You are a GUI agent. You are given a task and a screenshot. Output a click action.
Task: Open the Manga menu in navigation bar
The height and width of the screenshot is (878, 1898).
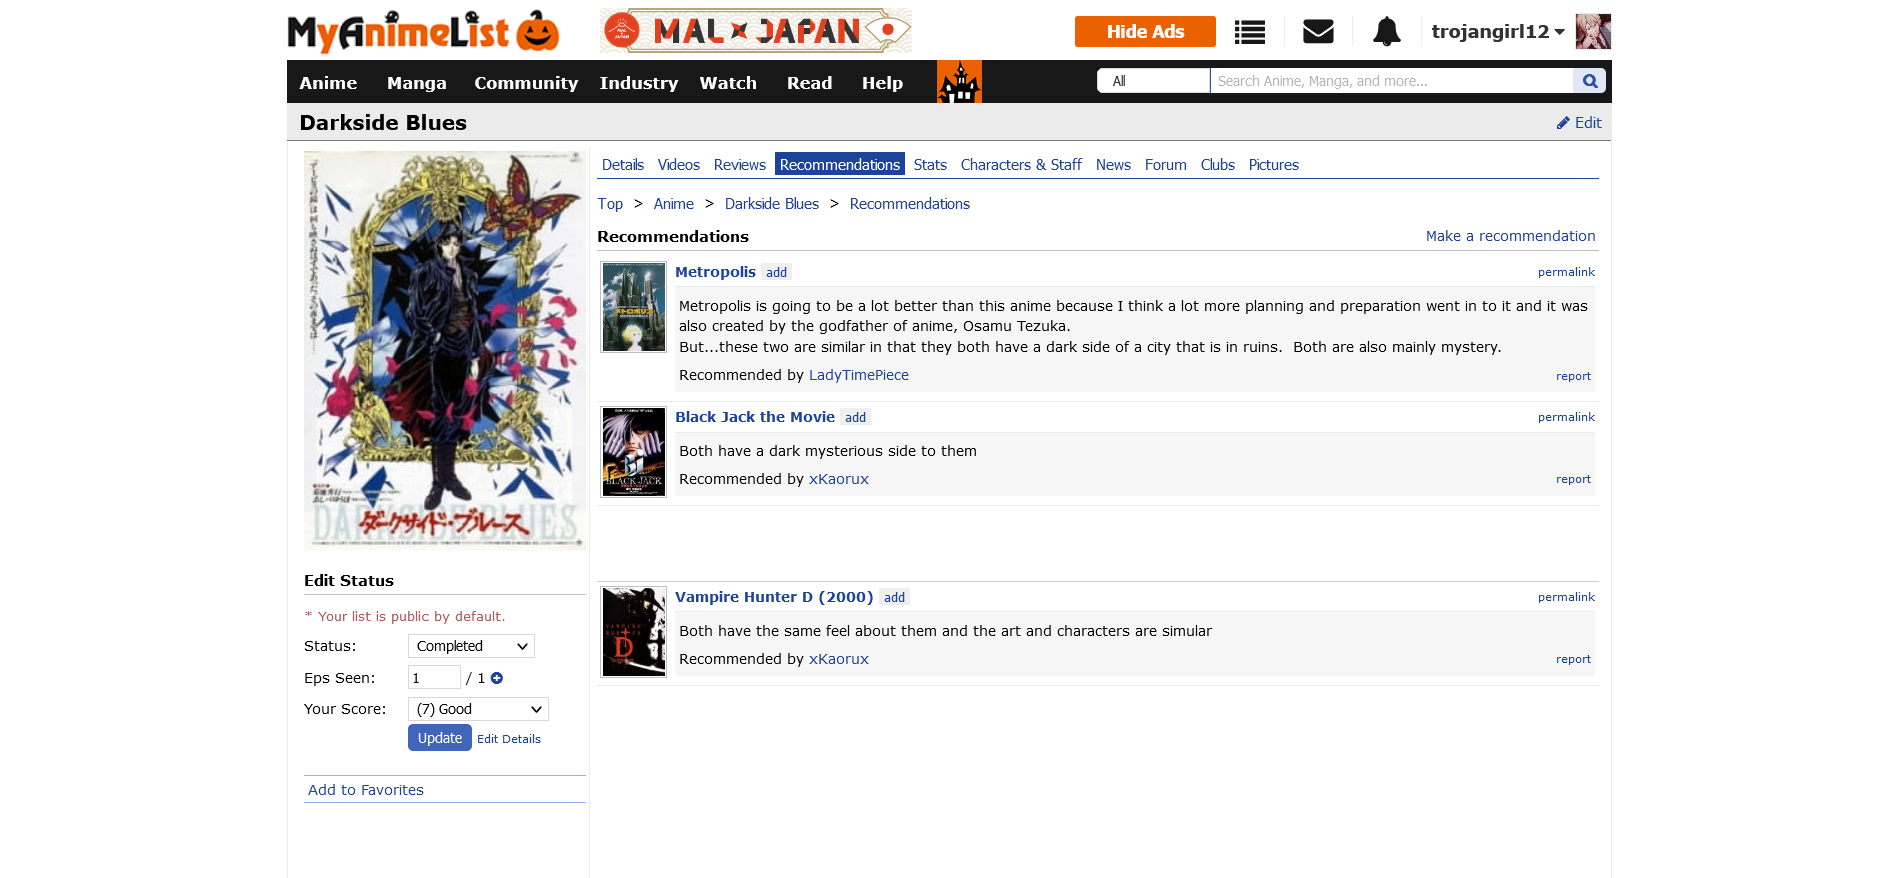tap(416, 83)
